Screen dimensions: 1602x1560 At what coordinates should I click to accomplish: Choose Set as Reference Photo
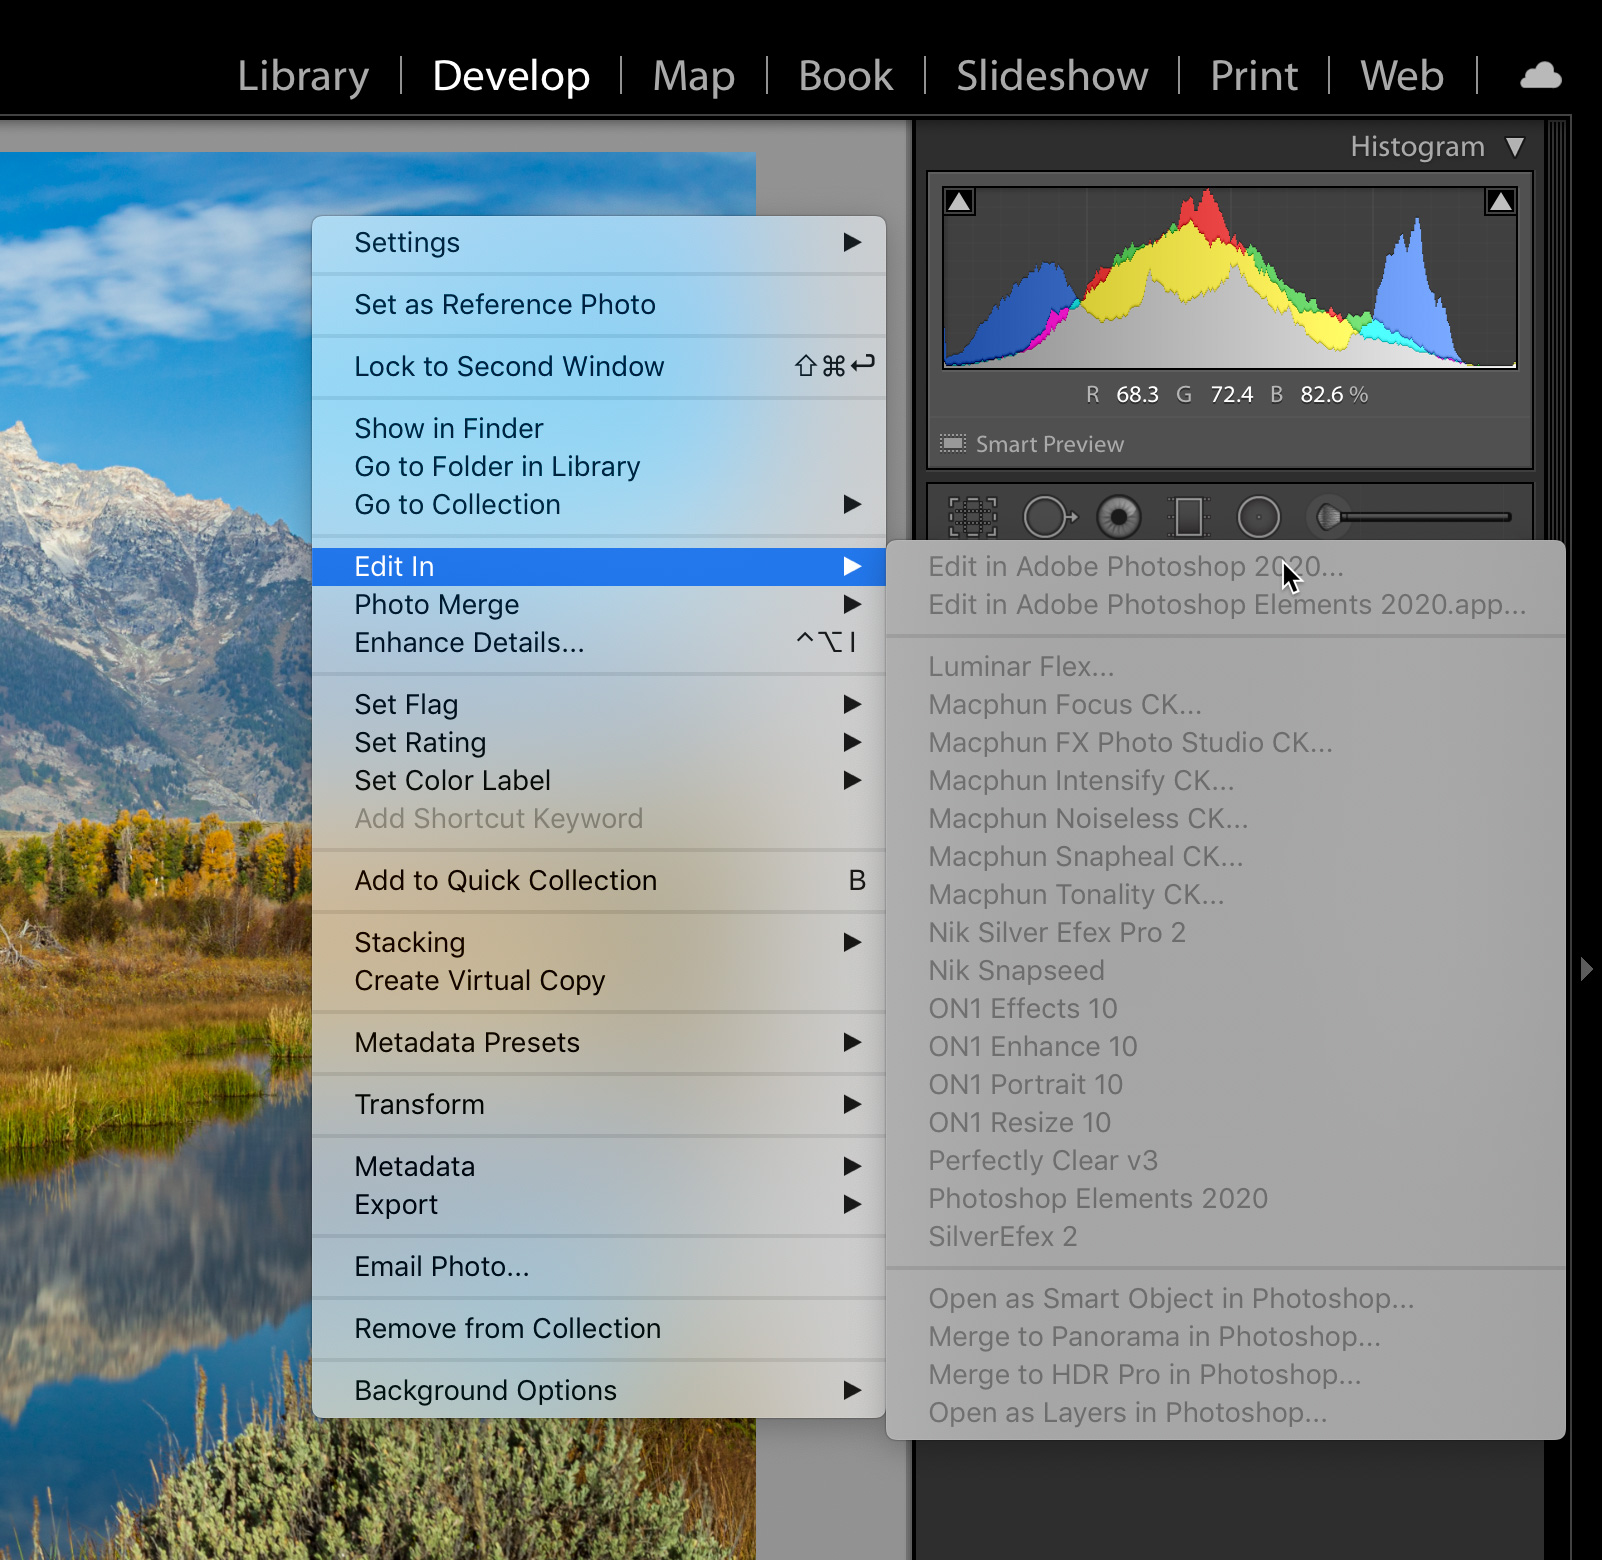505,304
